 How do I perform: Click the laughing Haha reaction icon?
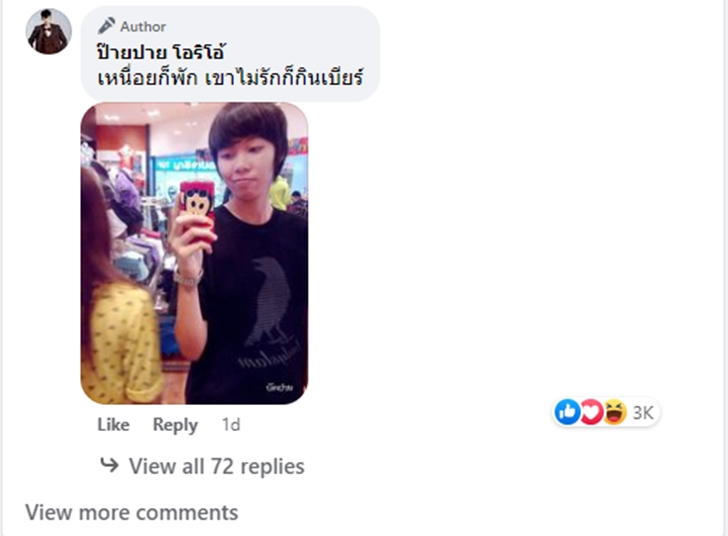tap(614, 412)
